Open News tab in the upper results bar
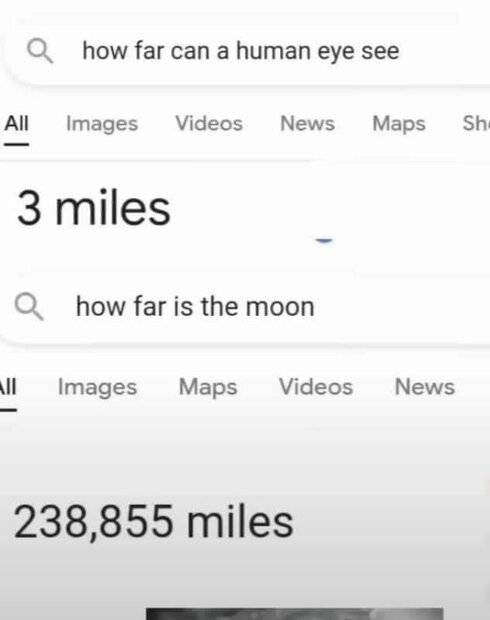Screen dimensions: 490x620 [307, 123]
